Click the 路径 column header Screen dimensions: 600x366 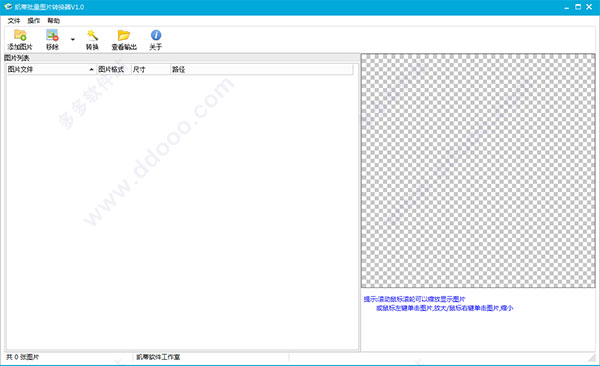(261, 69)
